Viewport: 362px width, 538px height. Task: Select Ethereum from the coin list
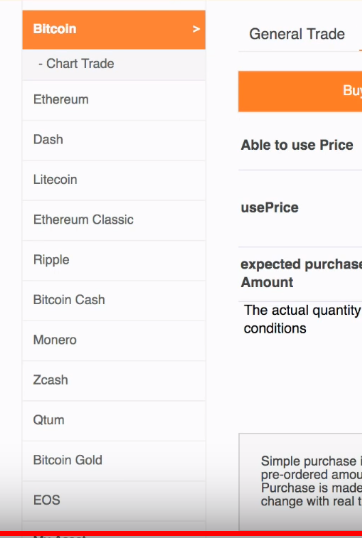click(114, 100)
